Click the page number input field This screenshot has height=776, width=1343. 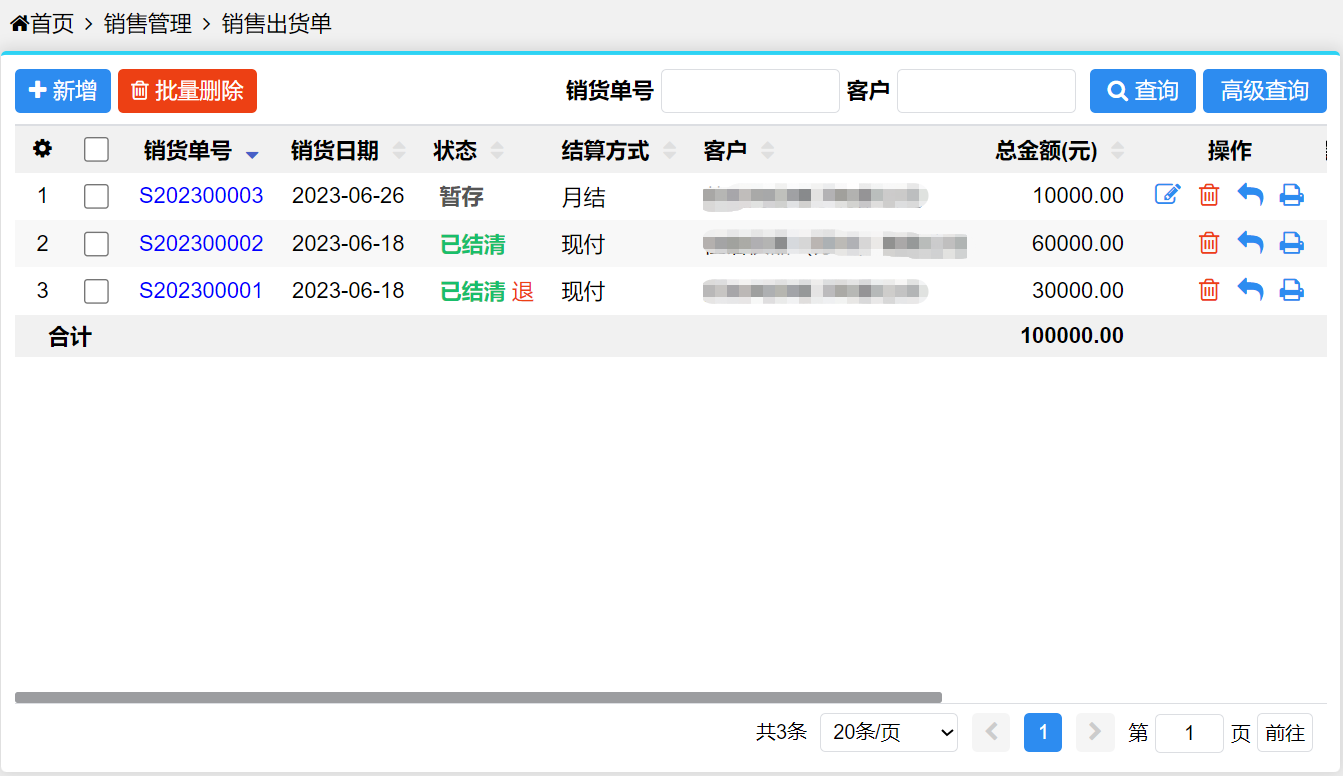point(1189,733)
